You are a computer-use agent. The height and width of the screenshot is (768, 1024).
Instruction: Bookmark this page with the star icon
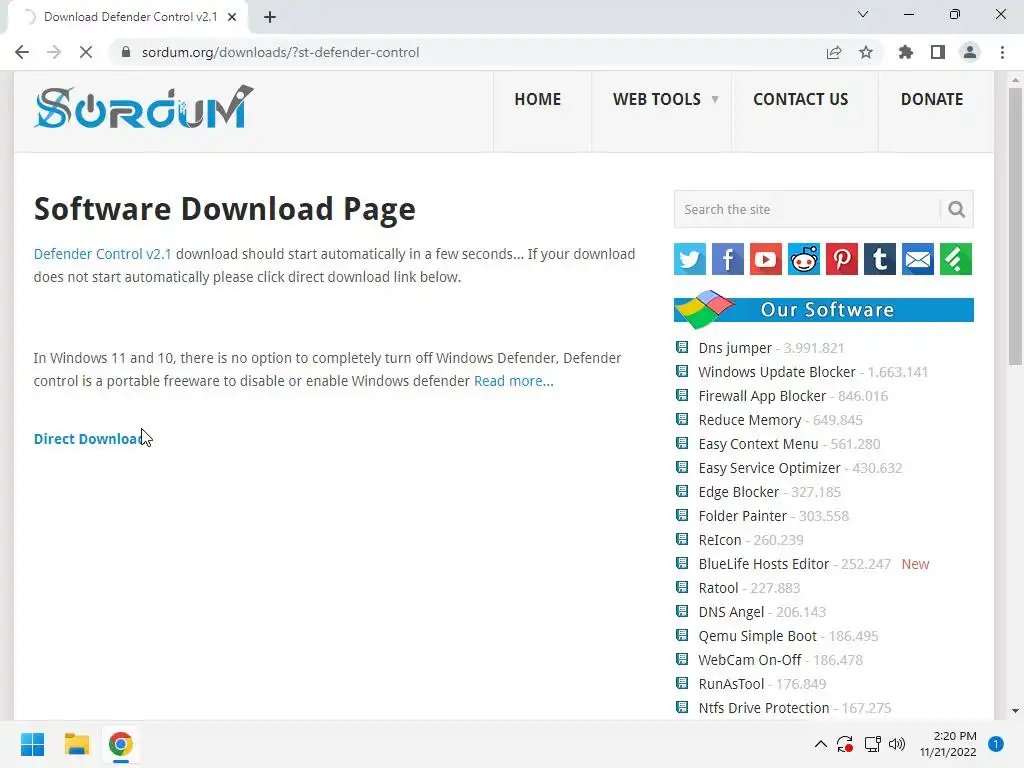pos(866,52)
